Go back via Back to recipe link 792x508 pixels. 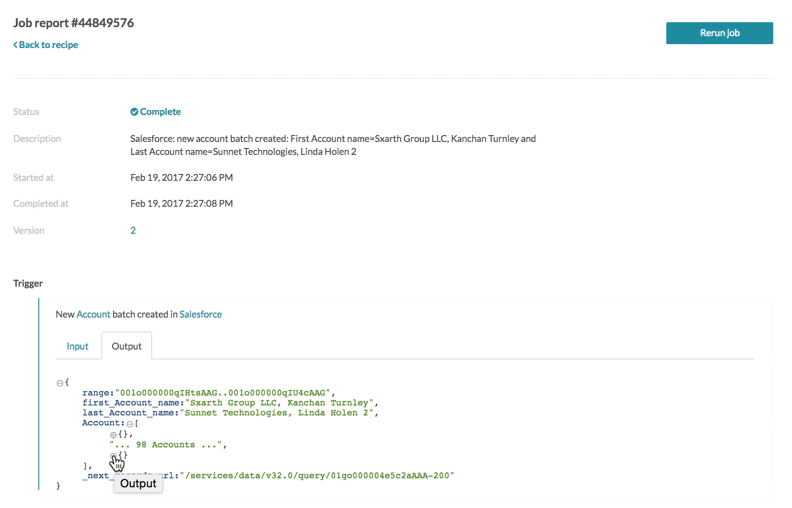point(45,45)
